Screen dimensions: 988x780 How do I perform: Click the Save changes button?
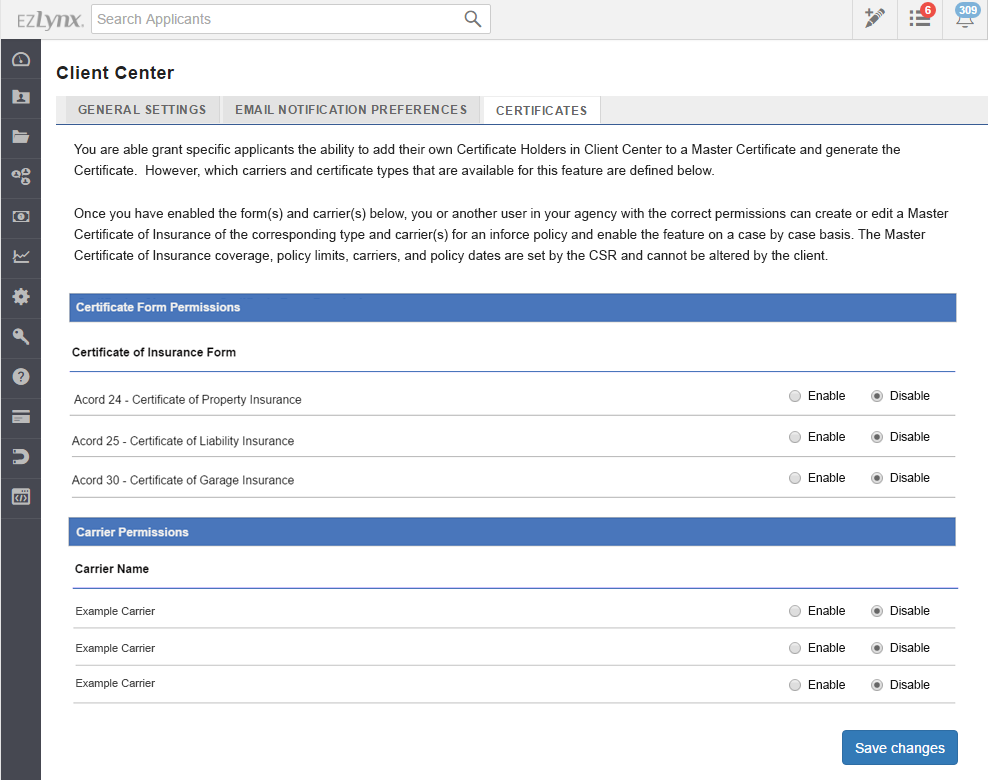[x=900, y=748]
